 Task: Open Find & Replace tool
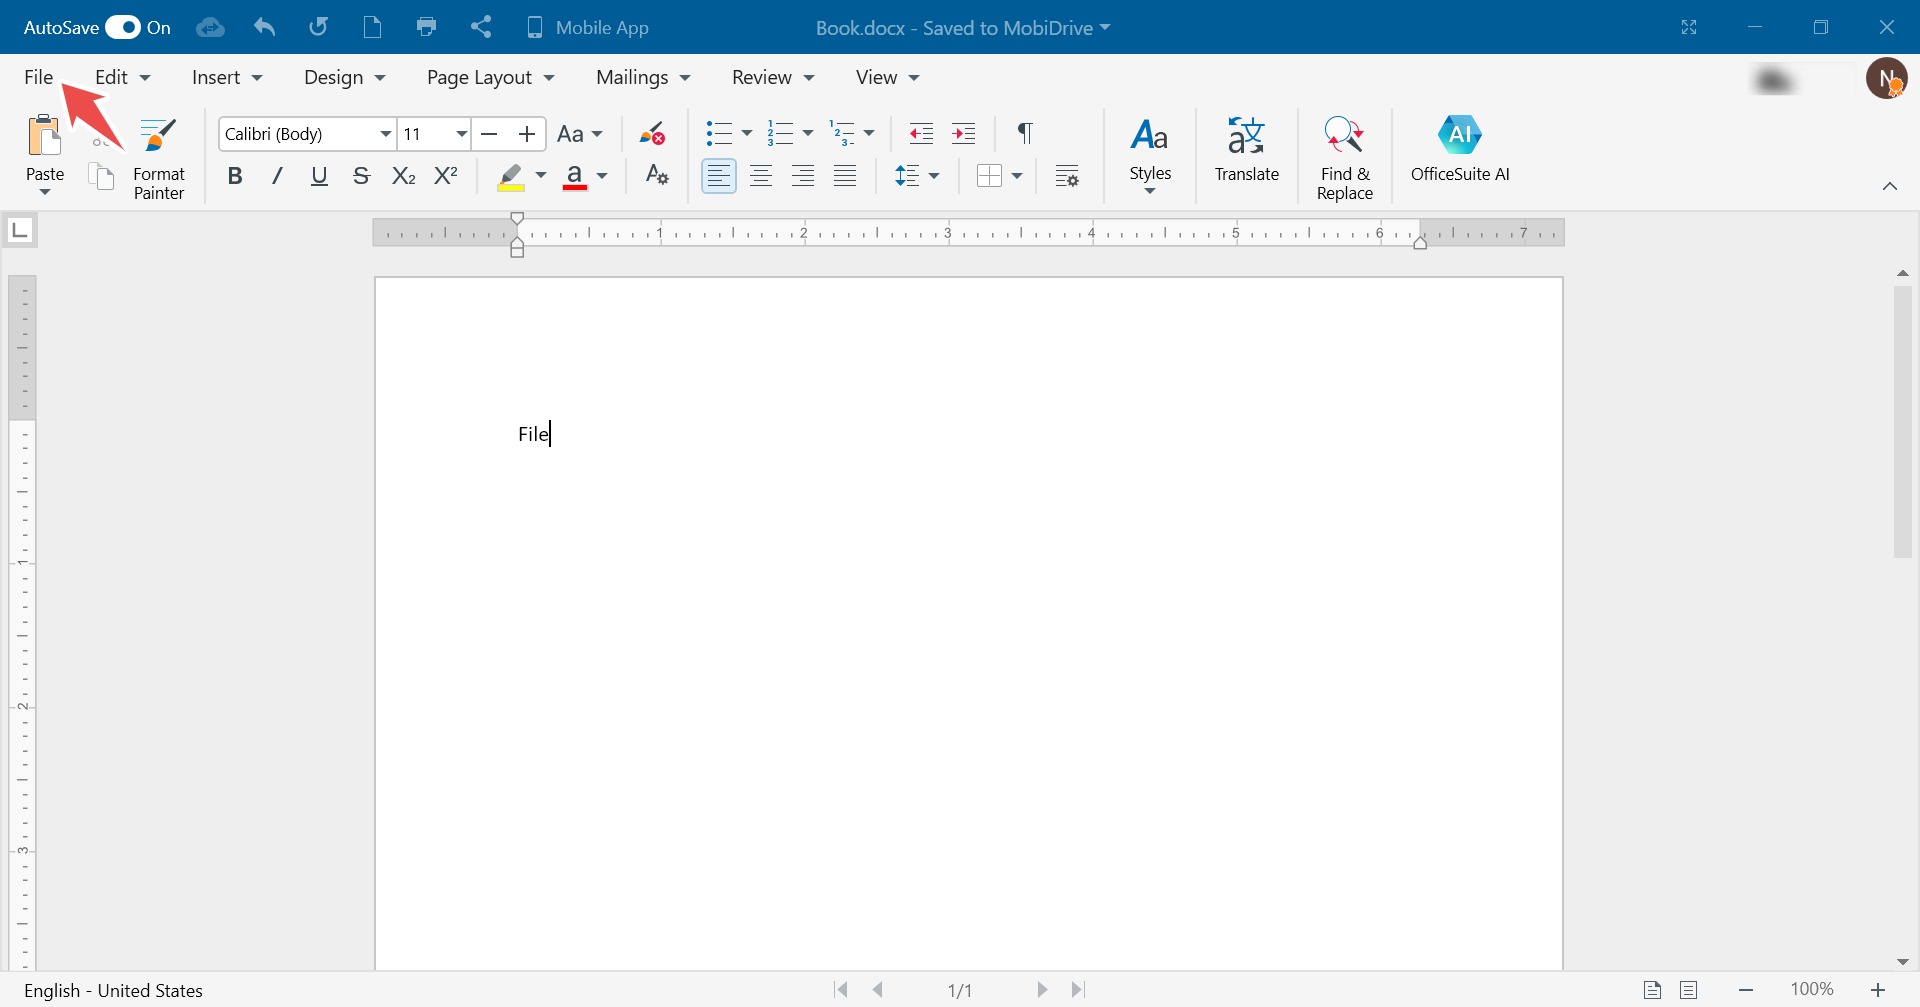pyautogui.click(x=1344, y=158)
